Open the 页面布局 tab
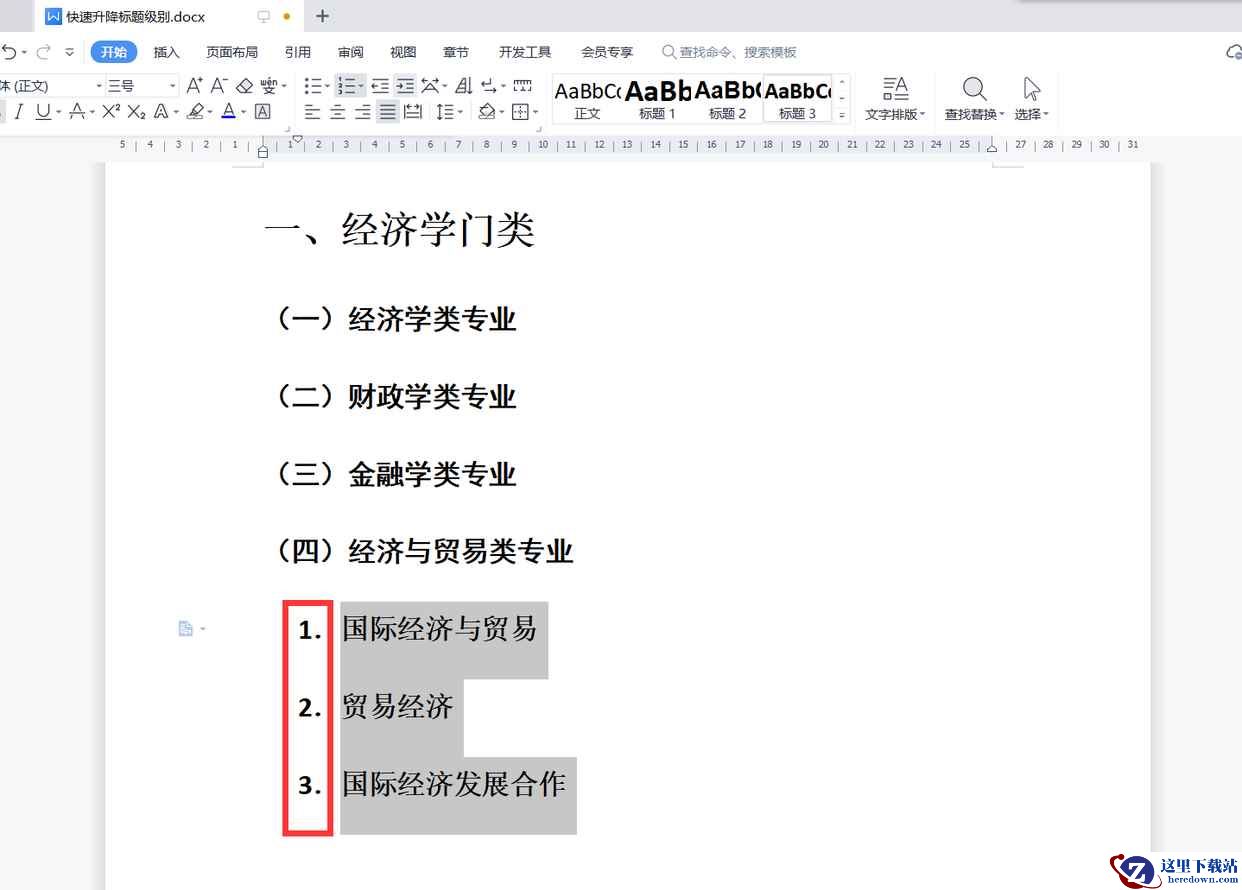The image size is (1242, 890). click(232, 52)
